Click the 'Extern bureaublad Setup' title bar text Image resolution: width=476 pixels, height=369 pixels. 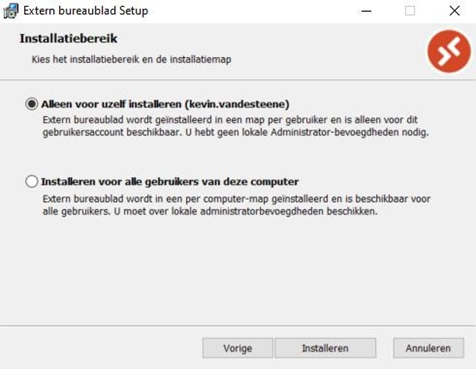pyautogui.click(x=86, y=11)
